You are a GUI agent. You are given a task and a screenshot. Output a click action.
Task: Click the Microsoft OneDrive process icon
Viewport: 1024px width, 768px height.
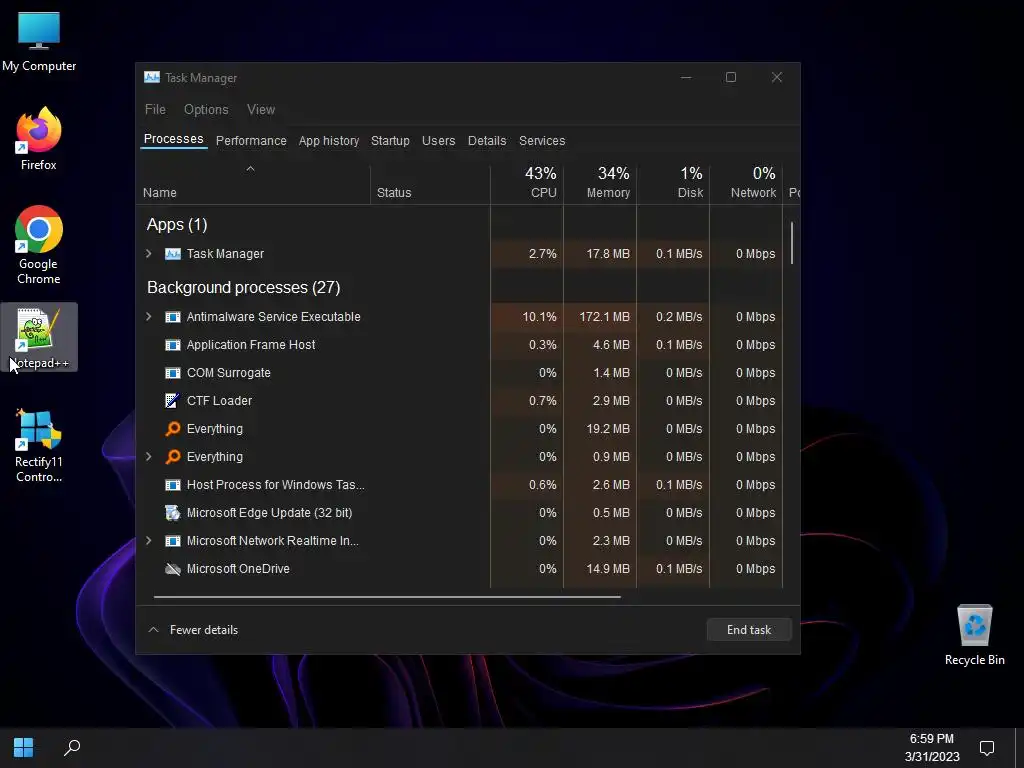coord(172,569)
